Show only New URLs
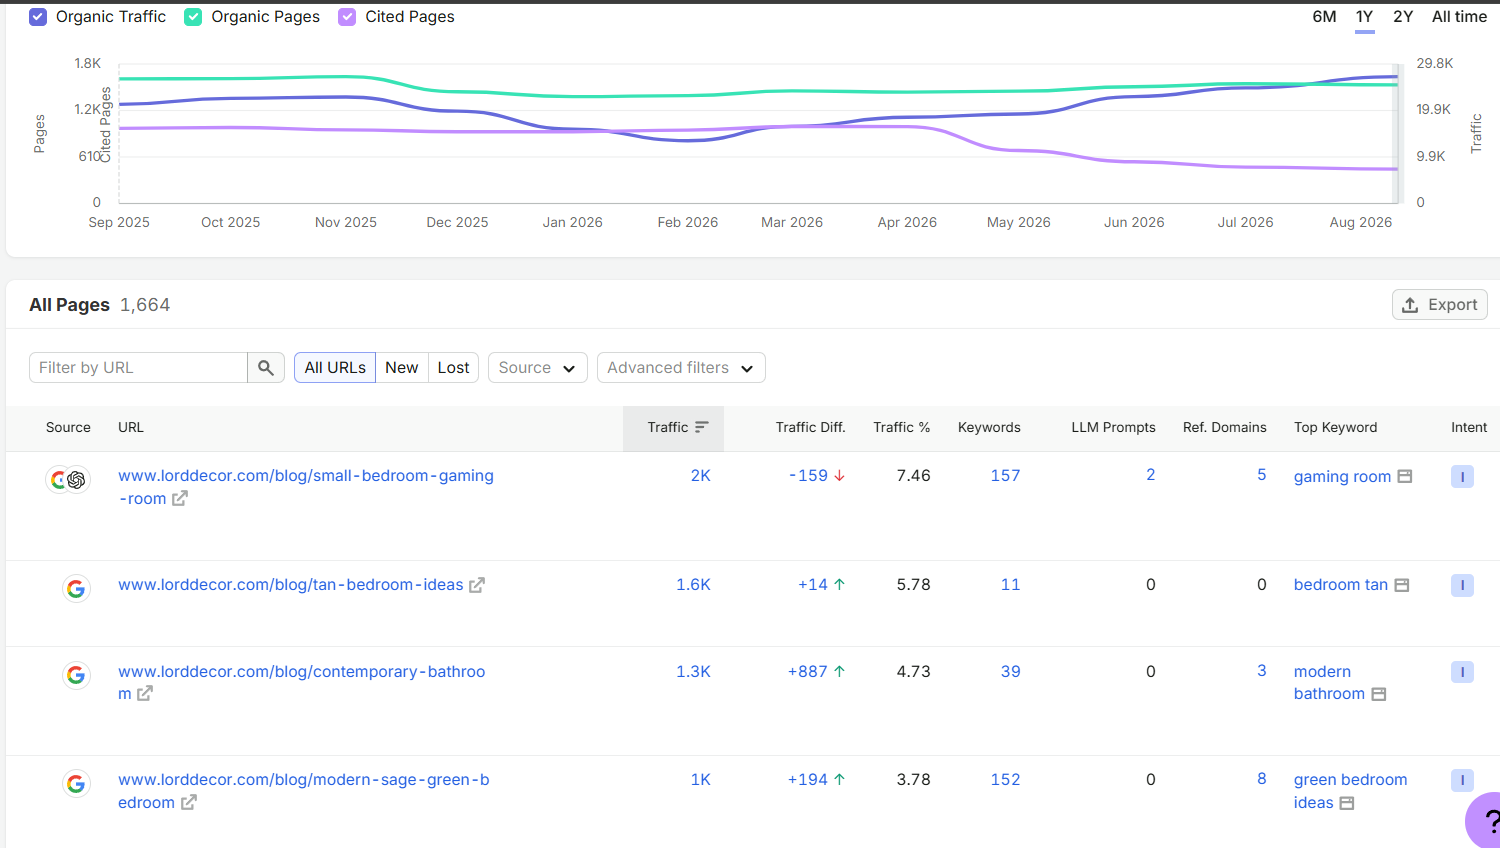1500x848 pixels. coord(402,368)
